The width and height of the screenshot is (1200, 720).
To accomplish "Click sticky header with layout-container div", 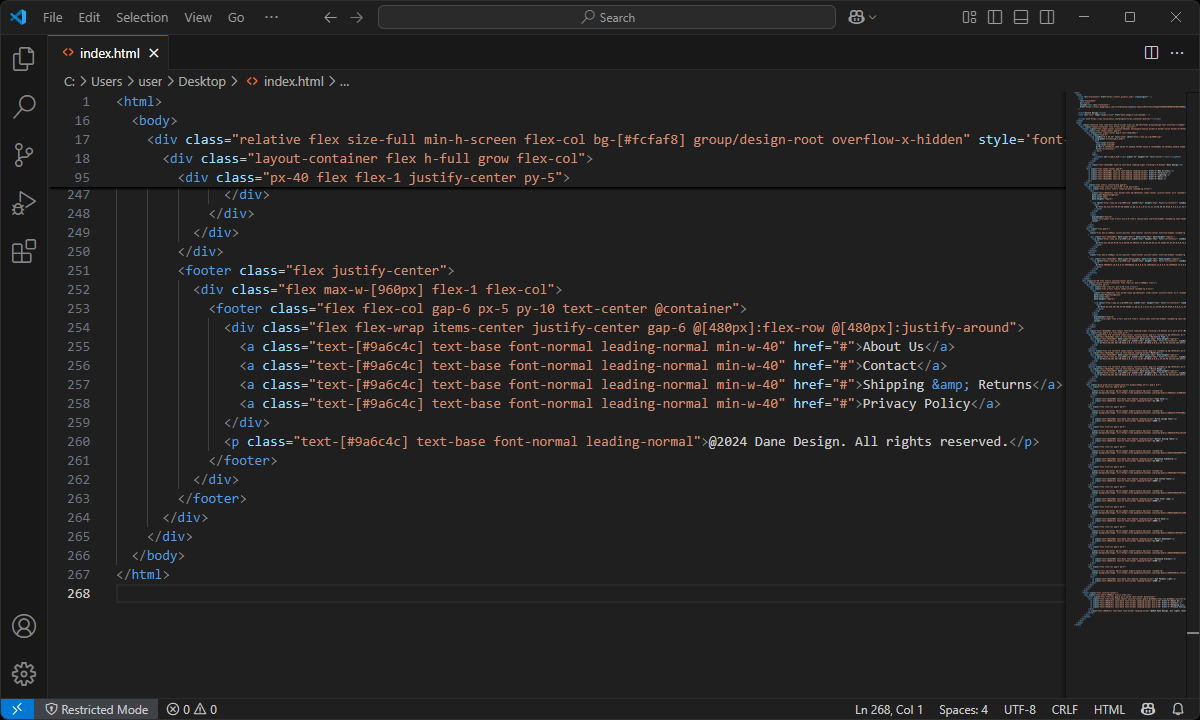I will click(378, 158).
